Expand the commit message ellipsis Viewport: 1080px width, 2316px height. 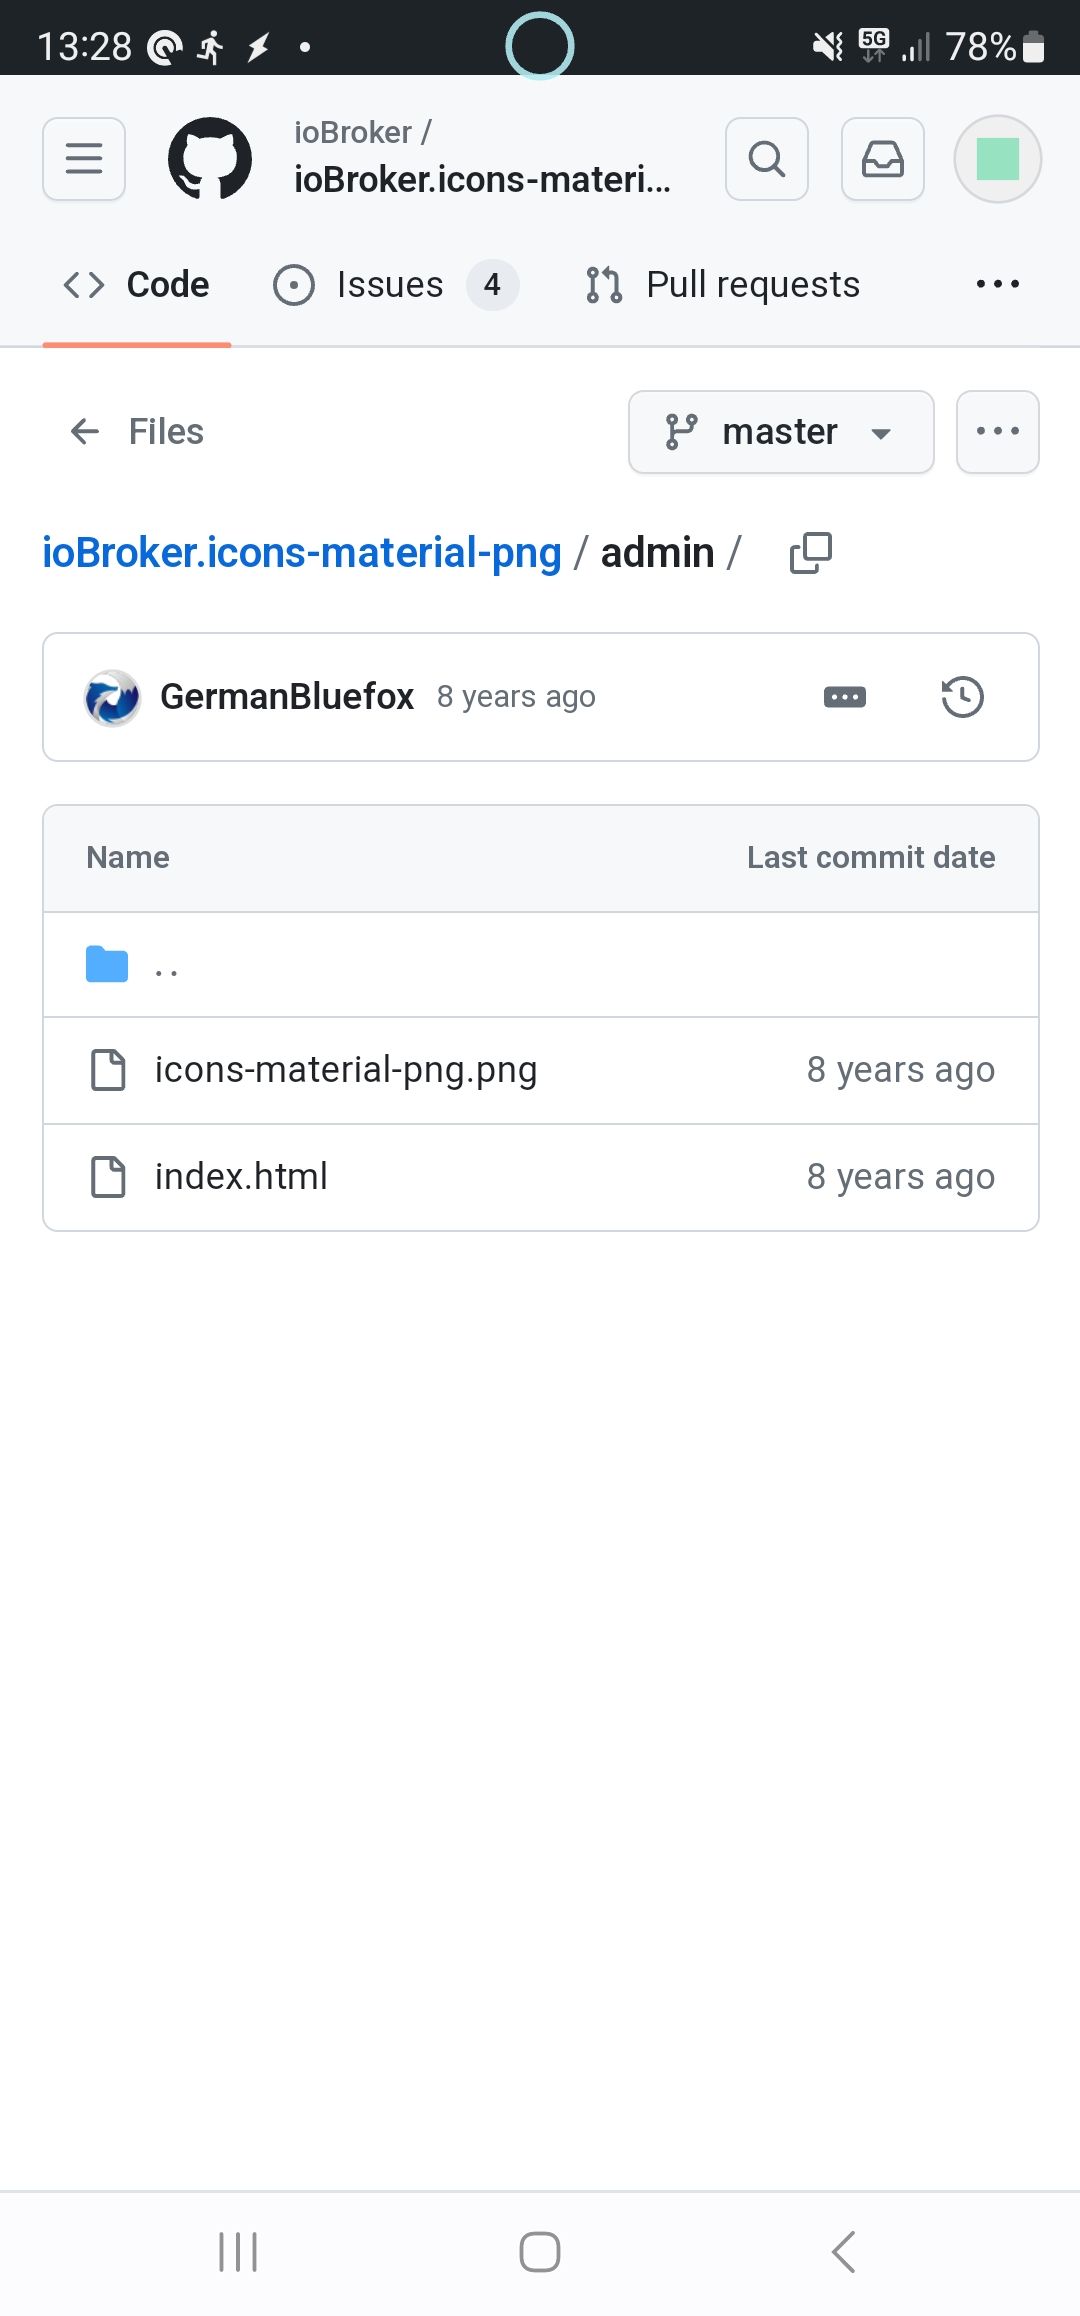tap(845, 697)
